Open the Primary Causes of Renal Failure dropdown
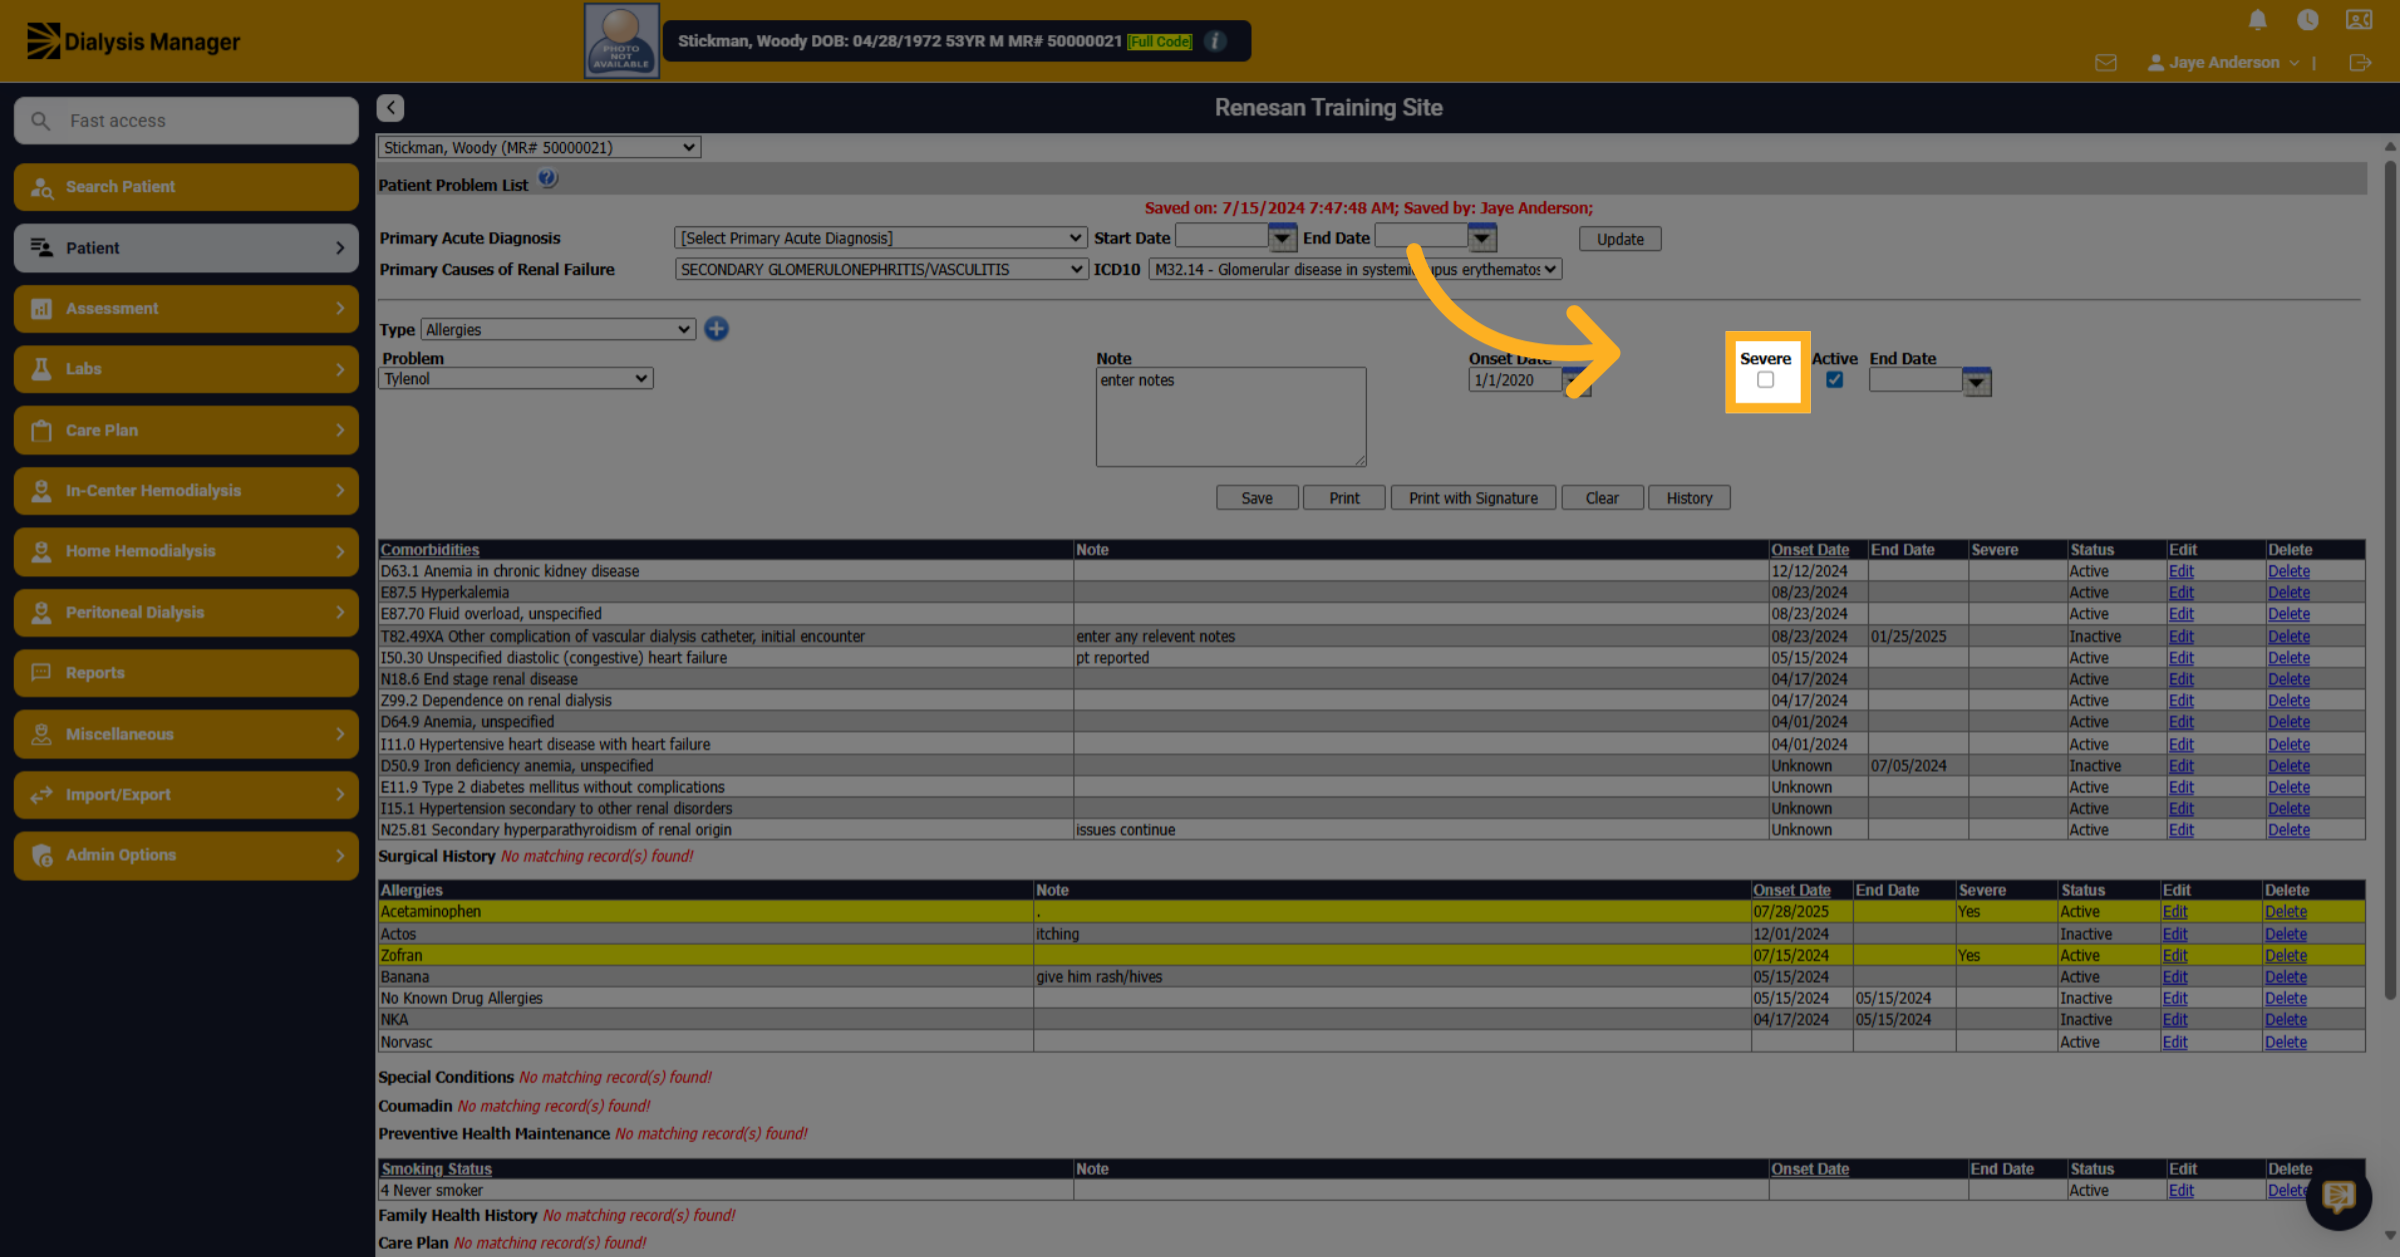Viewport: 2400px width, 1257px height. pos(881,270)
